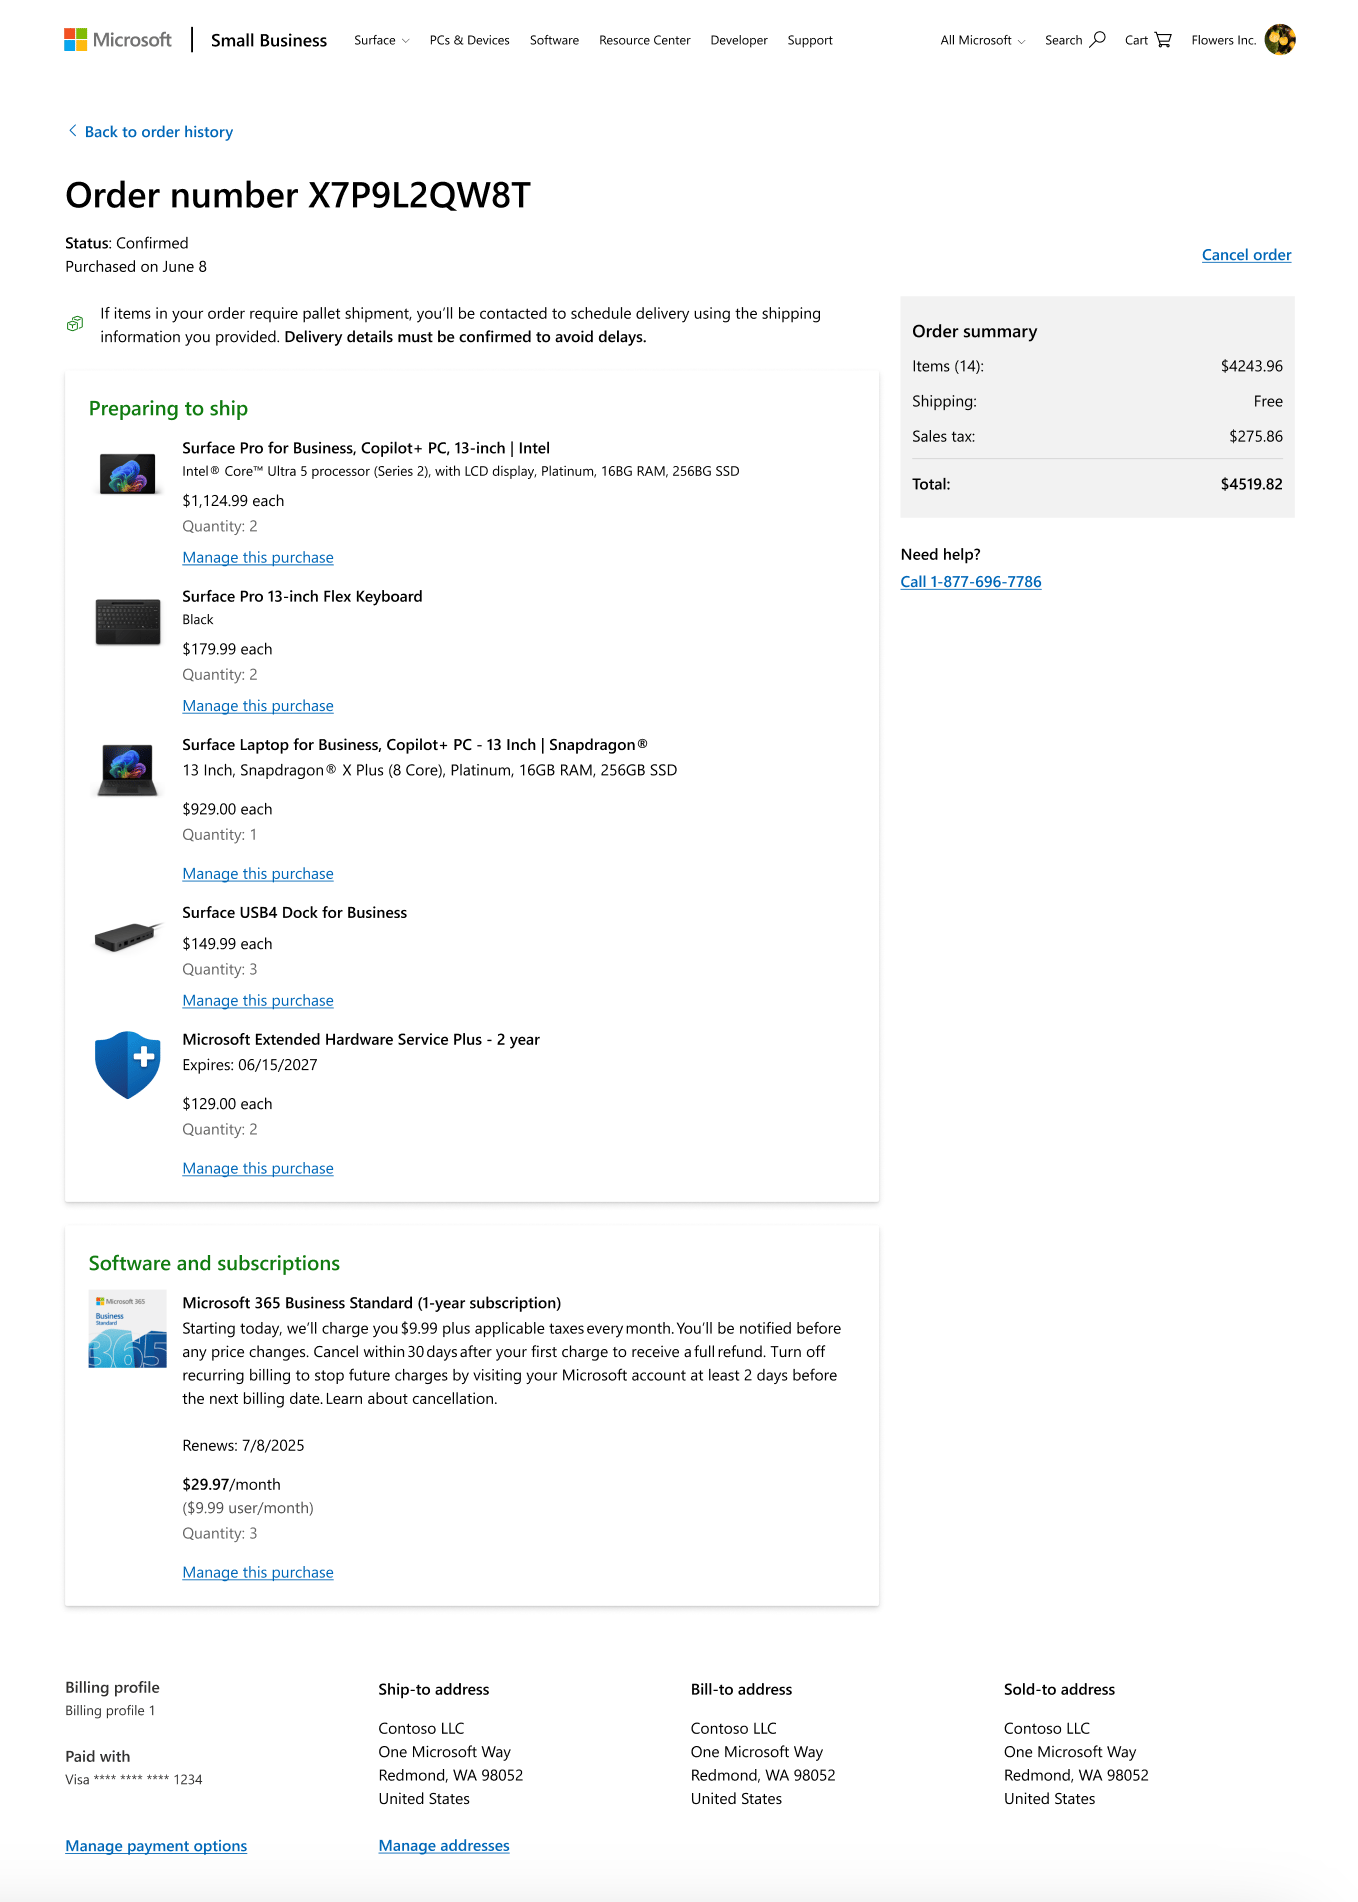Click the Surface Pro for Business product image
The height and width of the screenshot is (1902, 1358).
coord(128,473)
